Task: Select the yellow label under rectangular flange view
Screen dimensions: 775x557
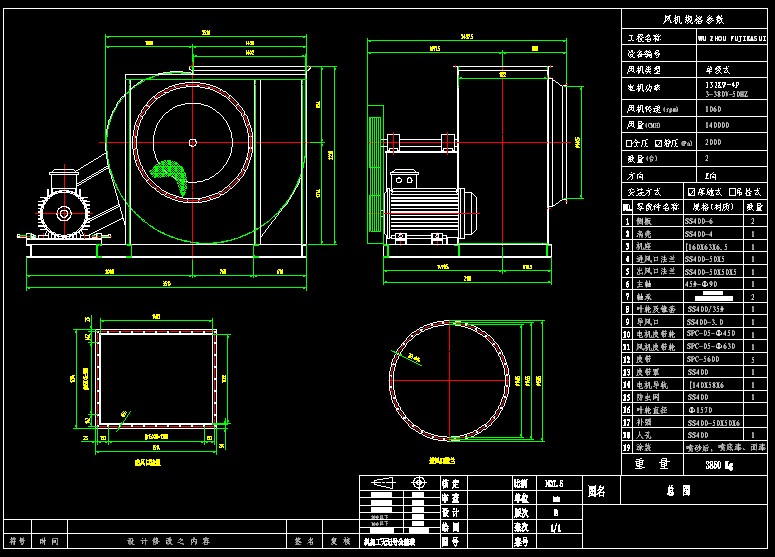Action: point(149,463)
